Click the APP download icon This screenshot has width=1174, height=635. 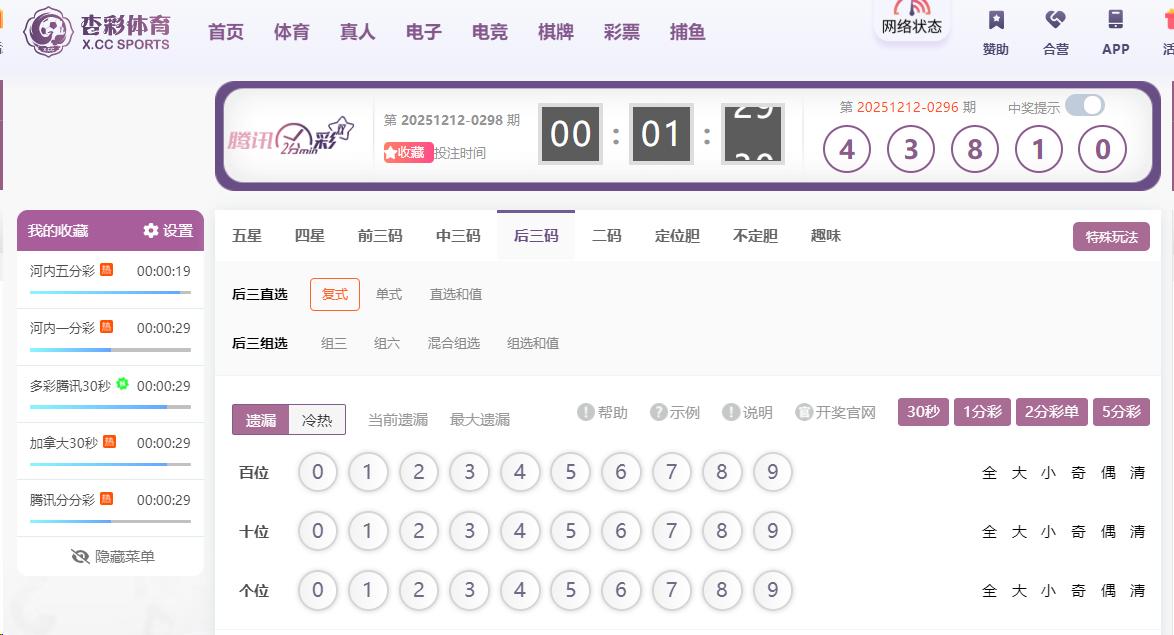[x=1115, y=21]
